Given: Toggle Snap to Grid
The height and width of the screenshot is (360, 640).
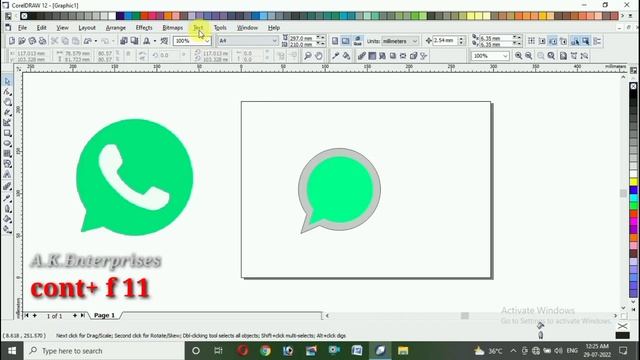Looking at the screenshot, I should click(x=531, y=41).
